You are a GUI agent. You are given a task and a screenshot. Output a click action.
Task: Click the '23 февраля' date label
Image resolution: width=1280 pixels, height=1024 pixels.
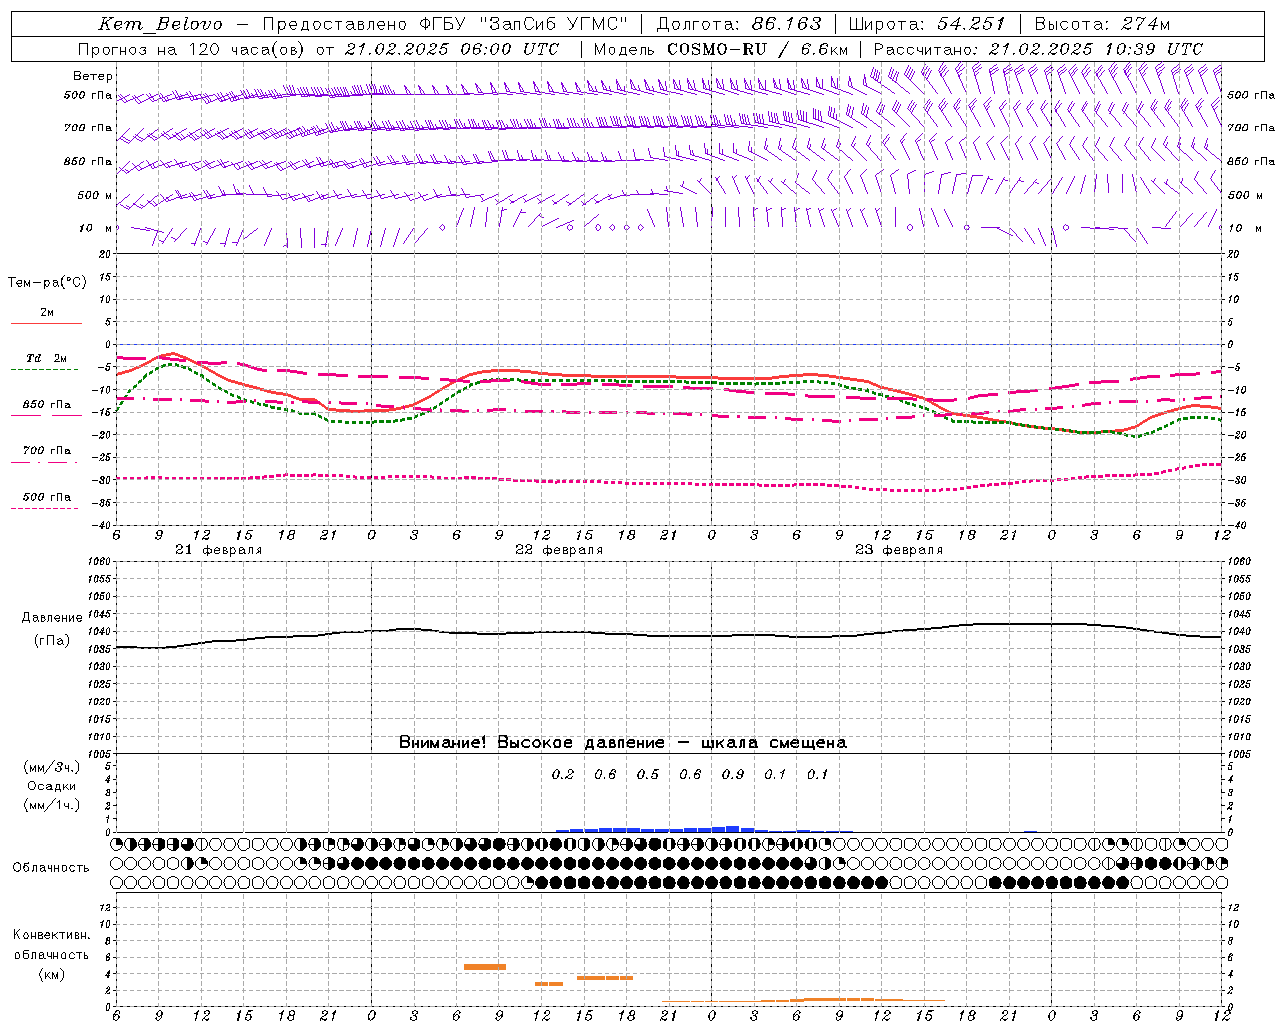coord(899,550)
